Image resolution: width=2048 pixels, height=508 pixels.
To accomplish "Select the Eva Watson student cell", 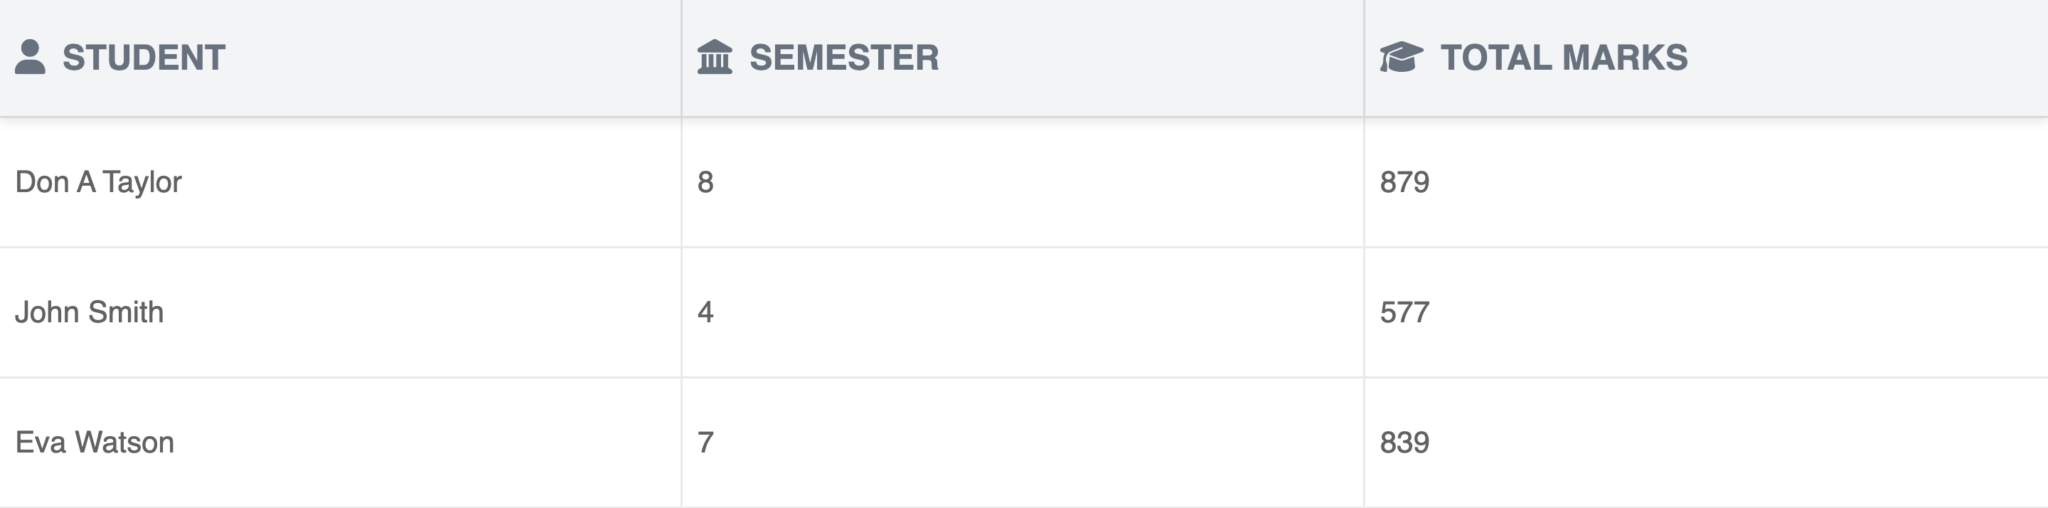I will click(x=340, y=442).
